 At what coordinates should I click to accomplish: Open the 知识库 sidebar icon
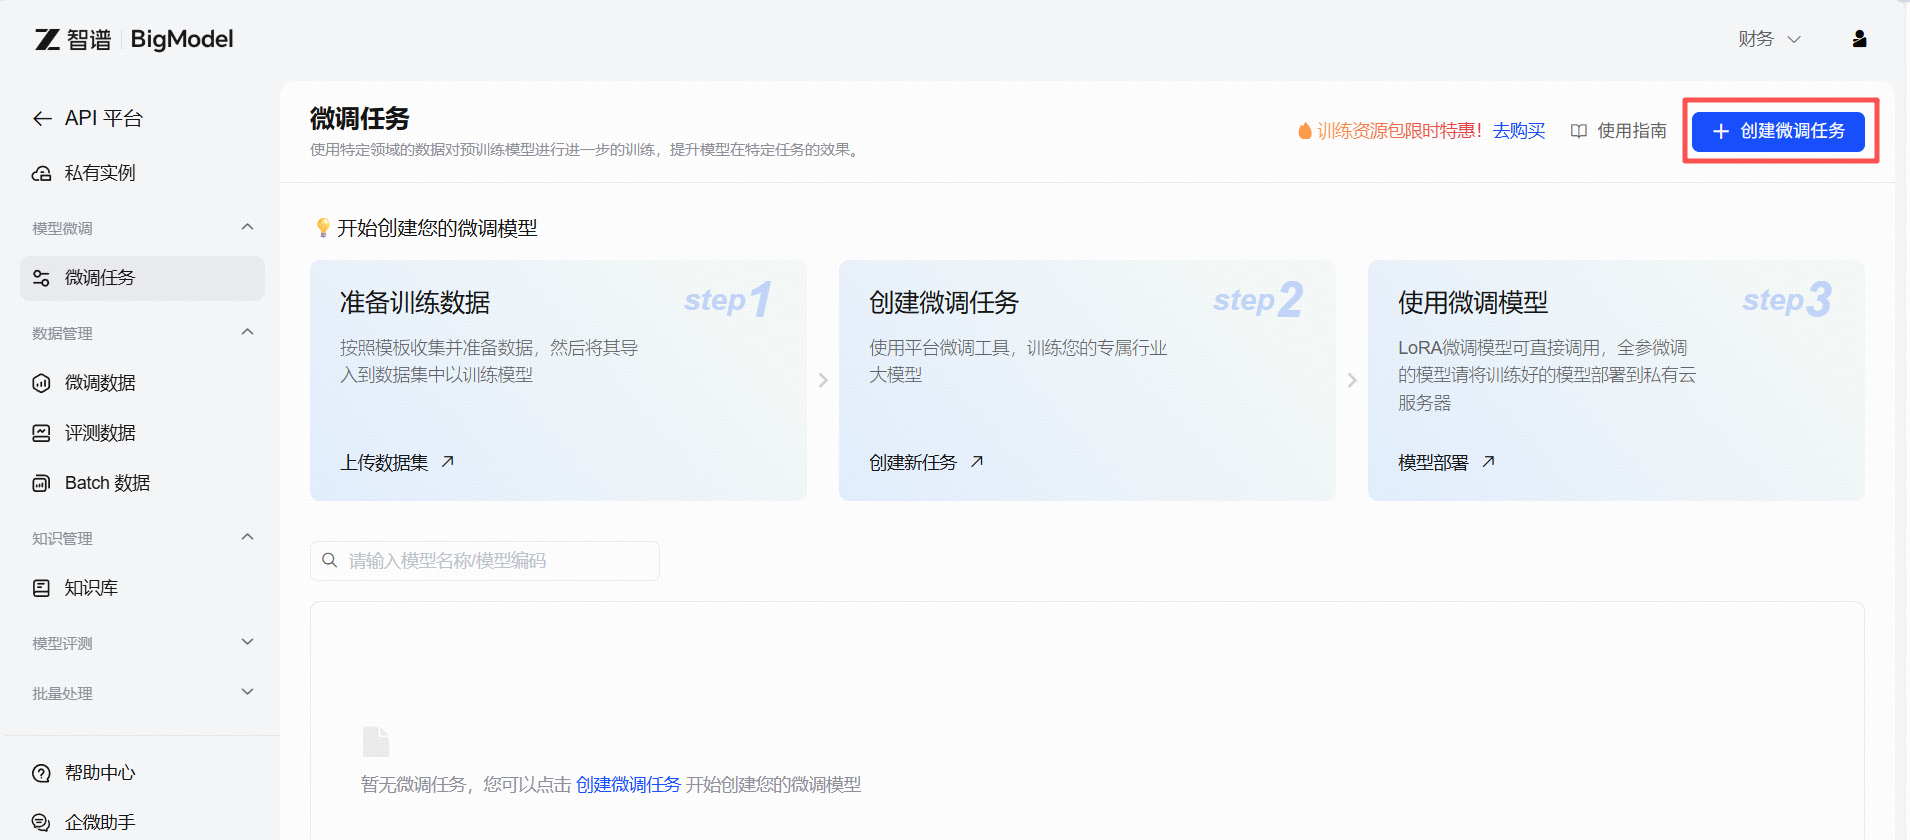click(x=42, y=588)
